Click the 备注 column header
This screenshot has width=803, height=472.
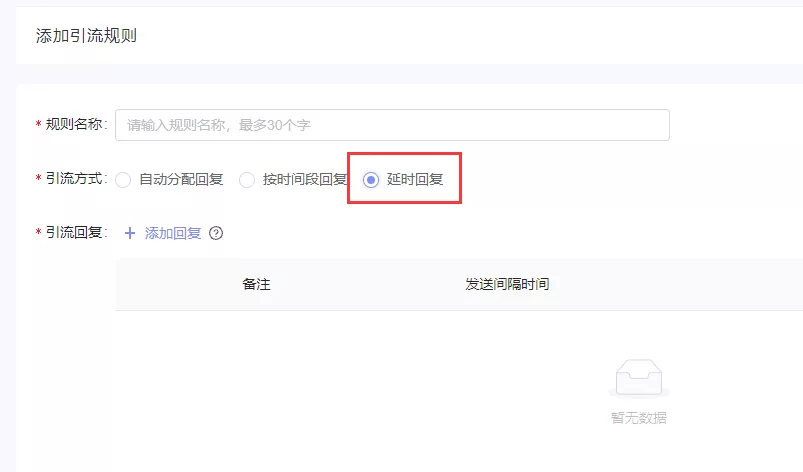click(256, 284)
